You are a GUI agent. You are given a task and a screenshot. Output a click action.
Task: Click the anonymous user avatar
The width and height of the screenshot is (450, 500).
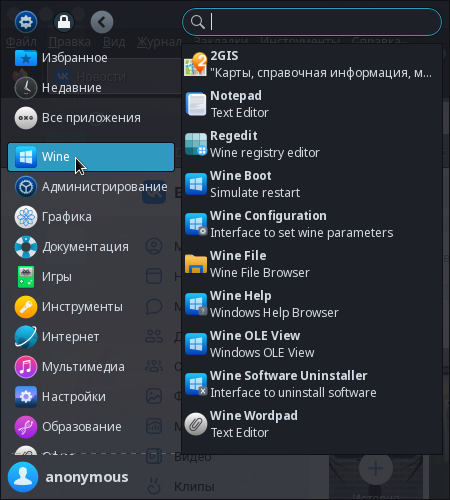[x=23, y=477]
